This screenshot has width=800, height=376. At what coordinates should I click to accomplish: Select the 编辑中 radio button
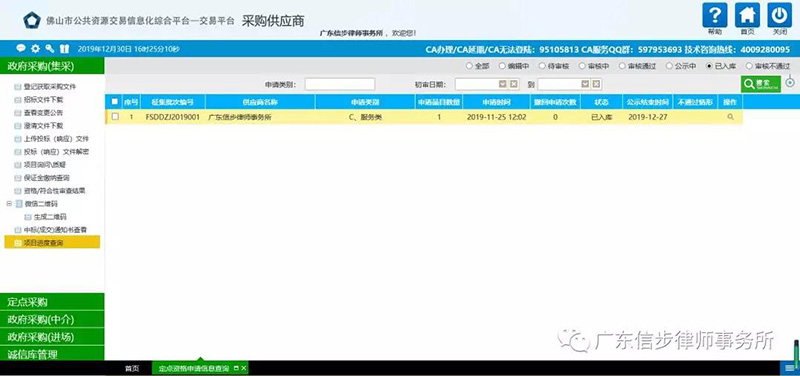pyautogui.click(x=502, y=66)
